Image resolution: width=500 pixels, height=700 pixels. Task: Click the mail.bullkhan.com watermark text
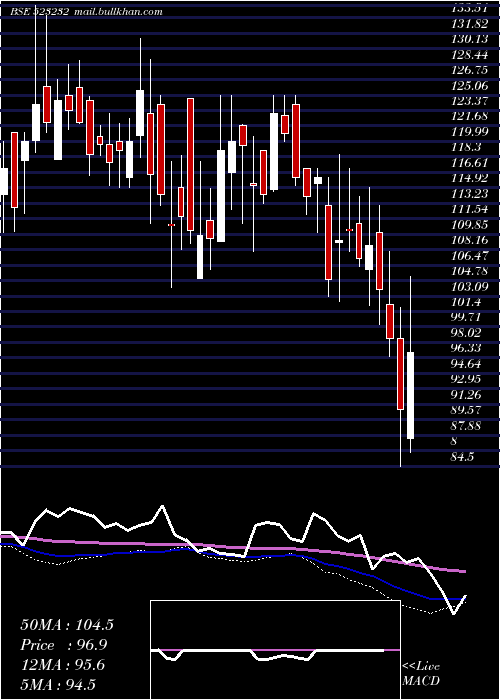117,12
